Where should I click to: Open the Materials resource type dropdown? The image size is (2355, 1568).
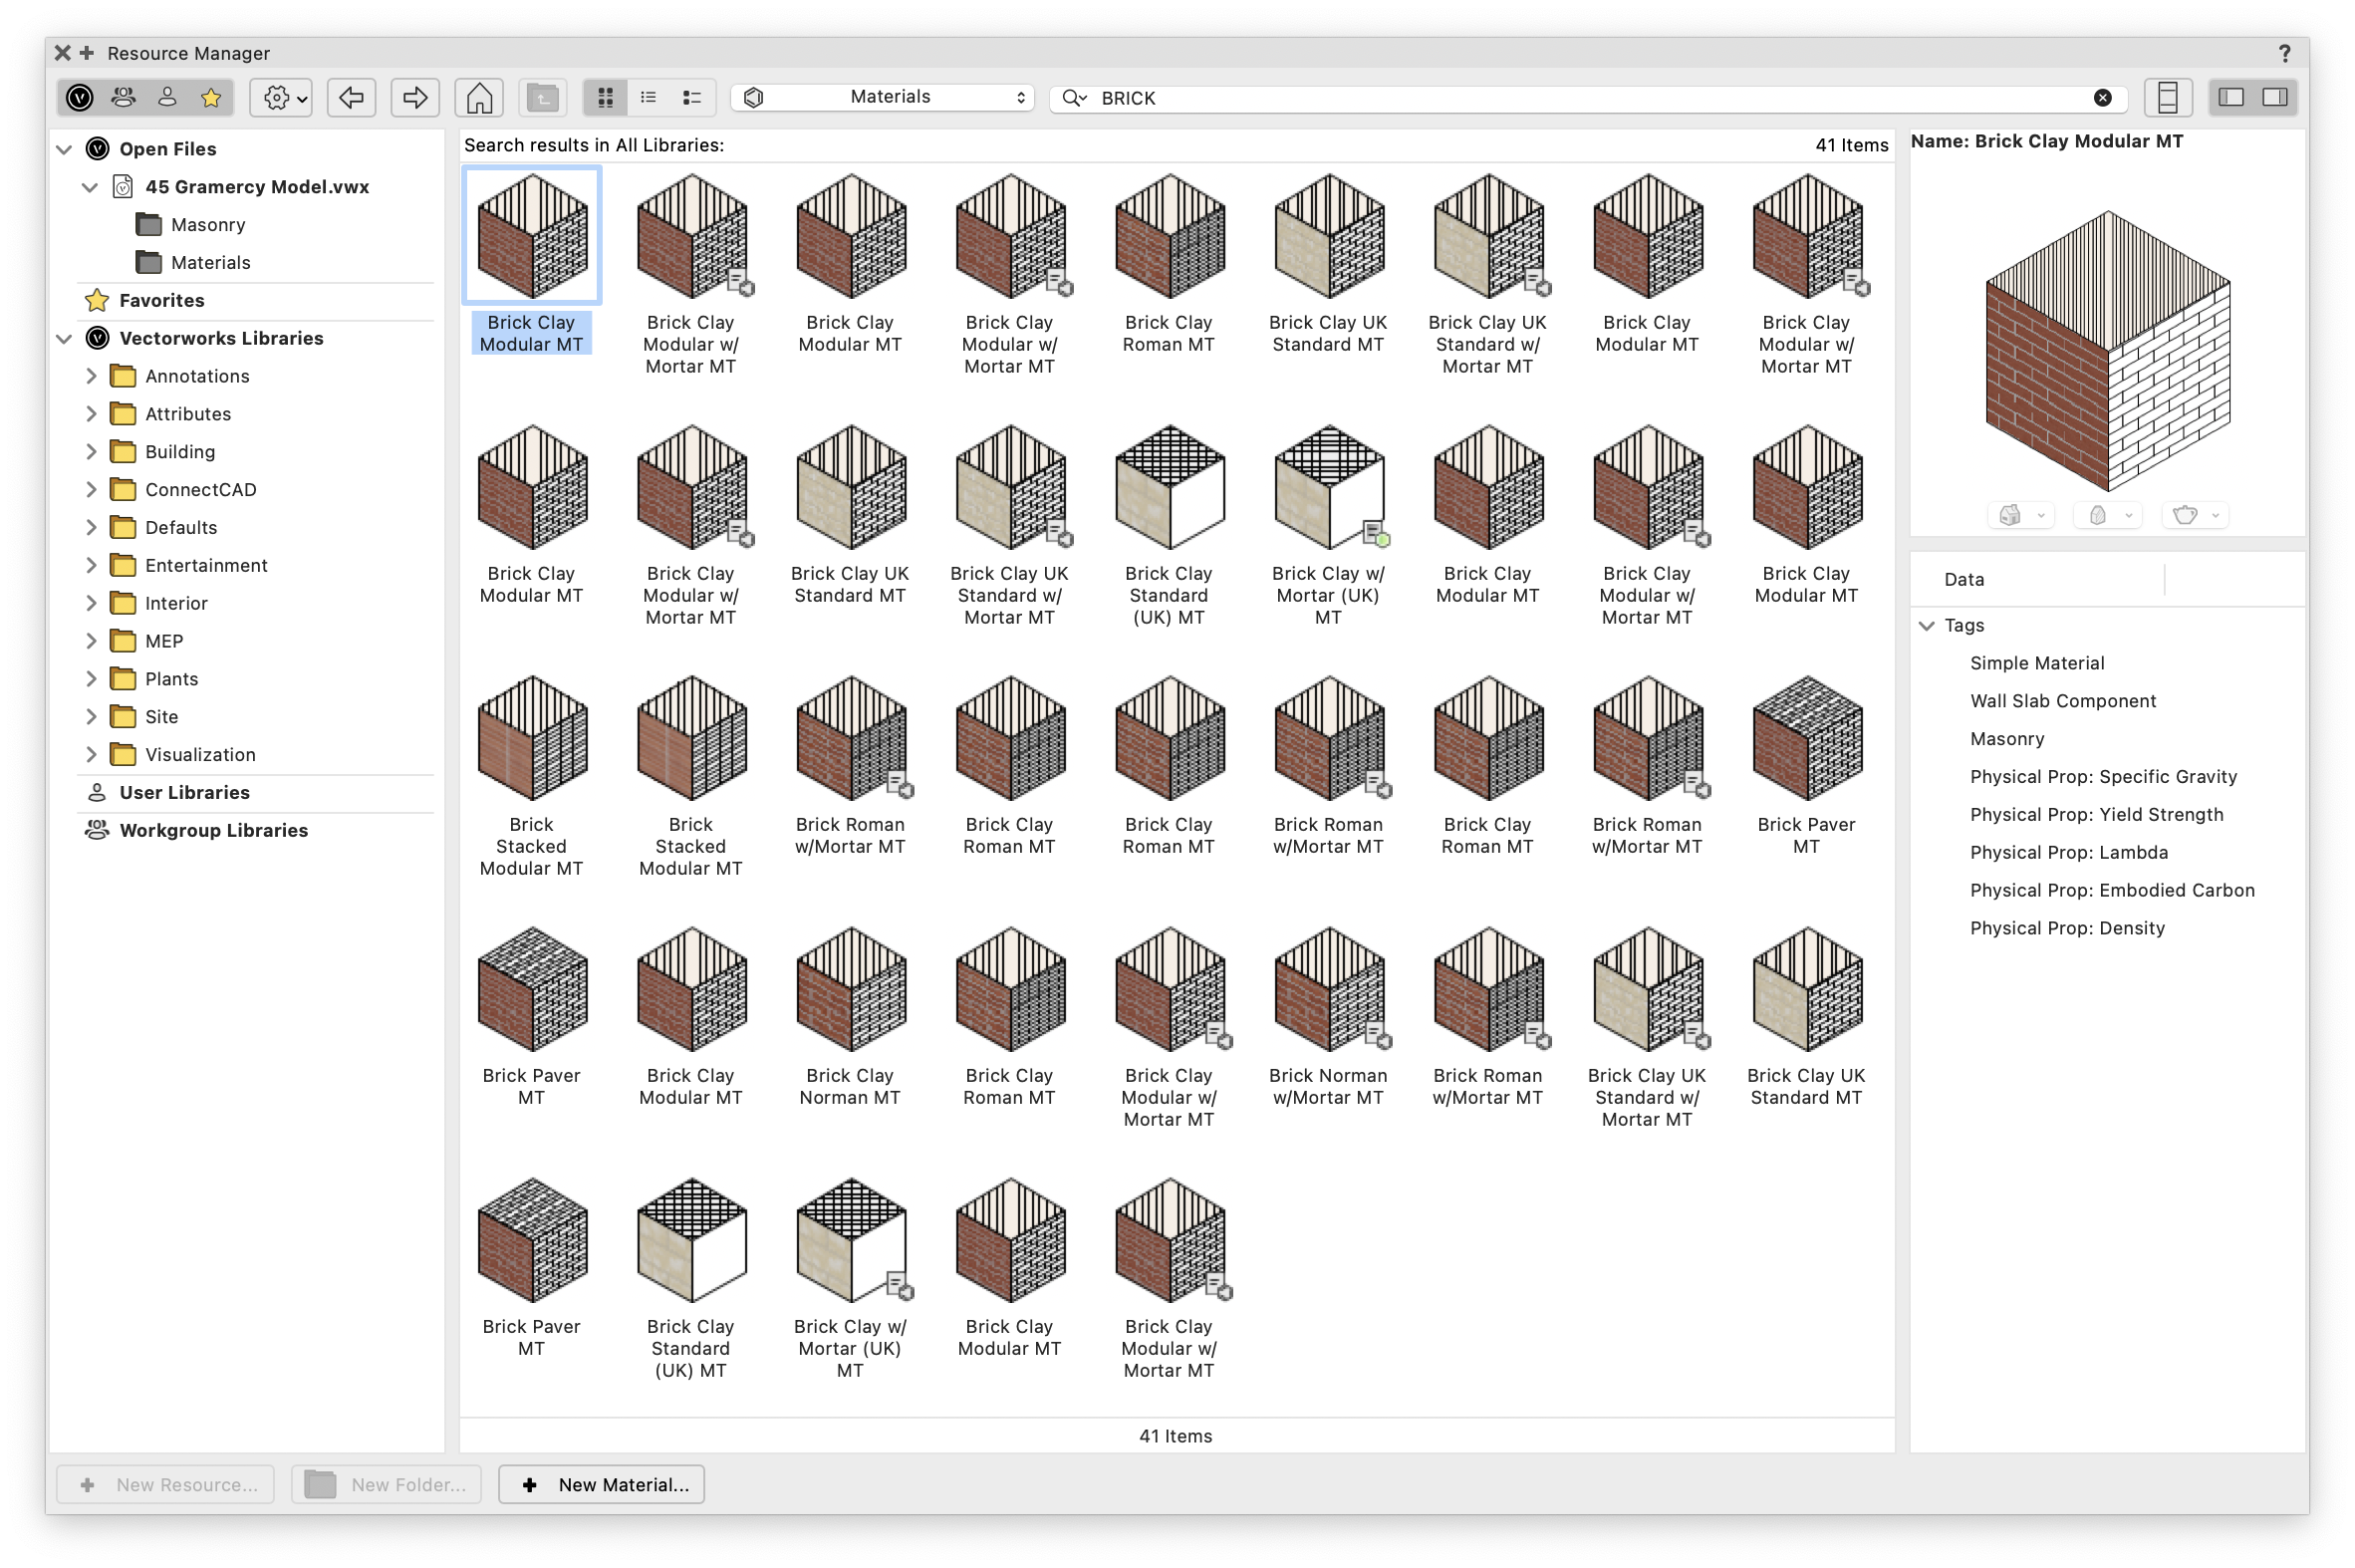click(884, 97)
